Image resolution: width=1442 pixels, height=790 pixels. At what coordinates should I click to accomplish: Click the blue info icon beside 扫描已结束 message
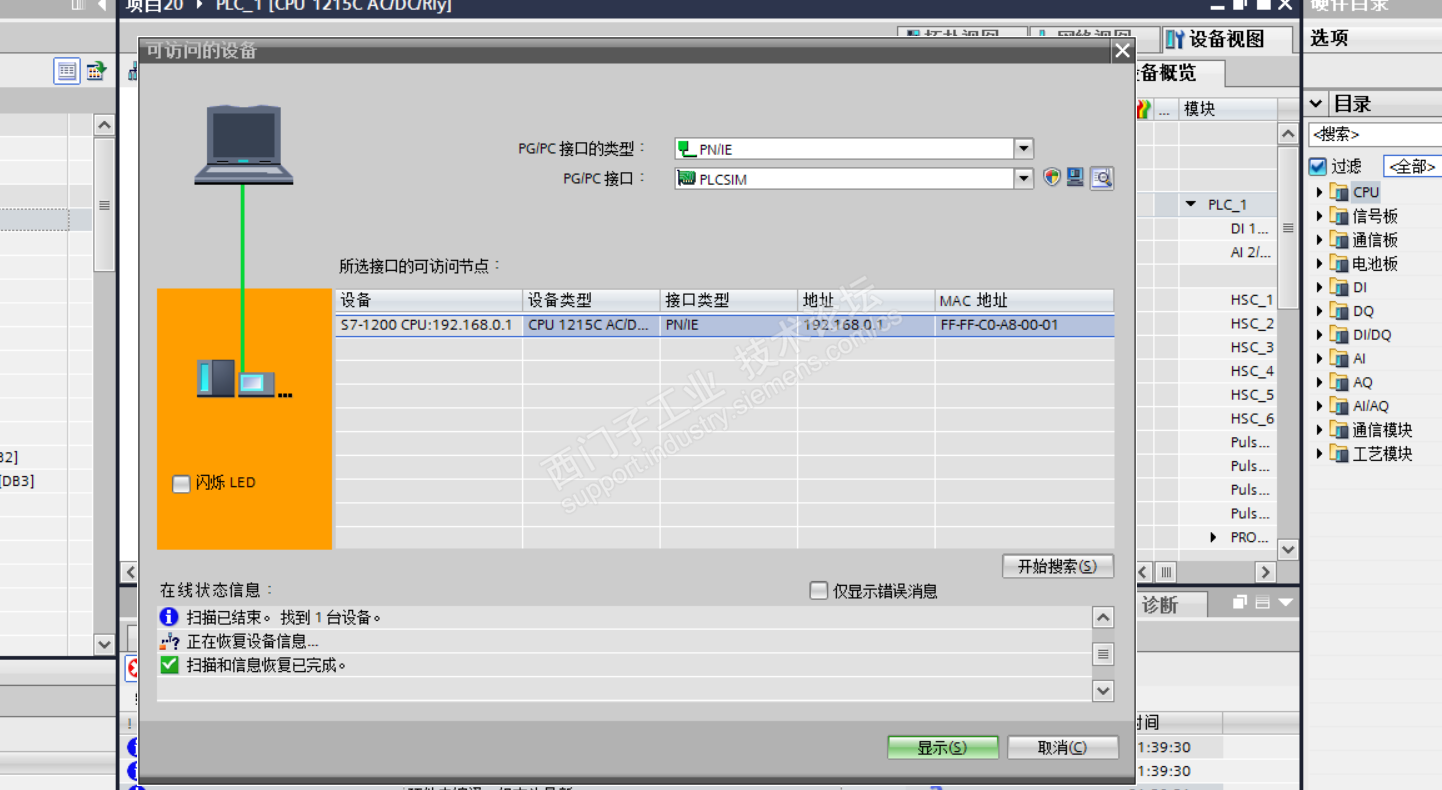pyautogui.click(x=169, y=617)
